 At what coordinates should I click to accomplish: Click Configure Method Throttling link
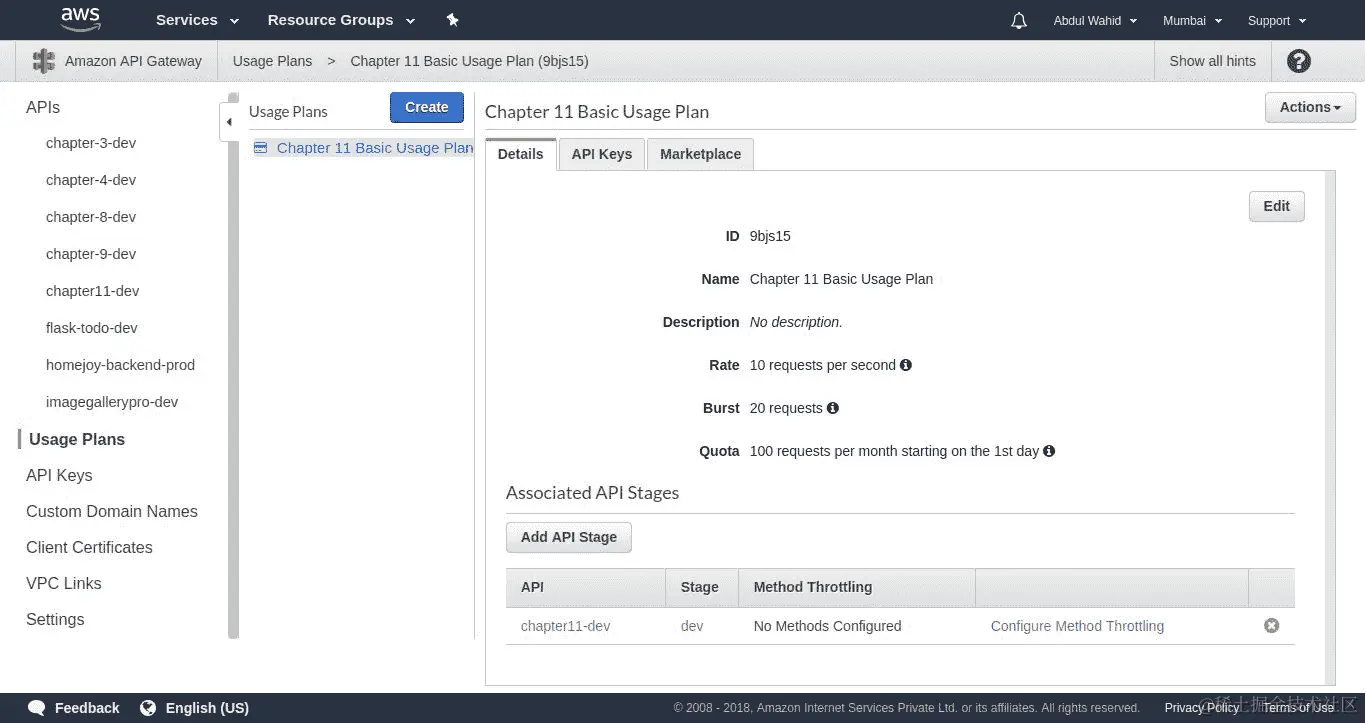(1077, 626)
